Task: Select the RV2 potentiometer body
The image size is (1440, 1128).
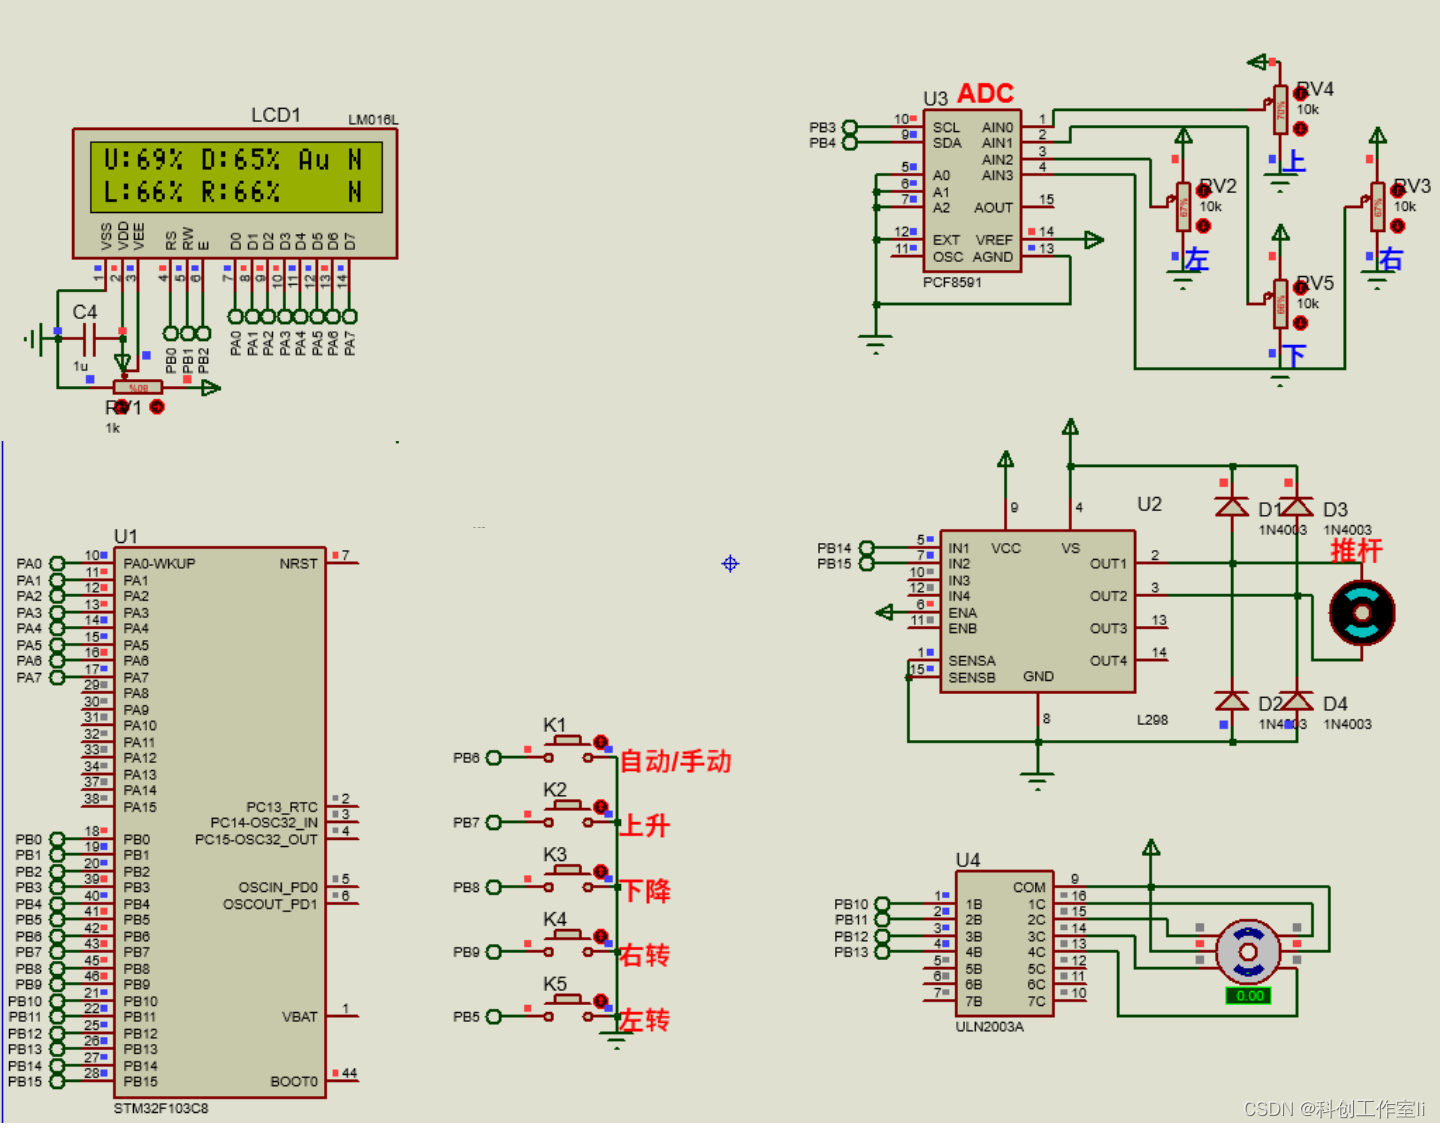Action: pos(1184,207)
